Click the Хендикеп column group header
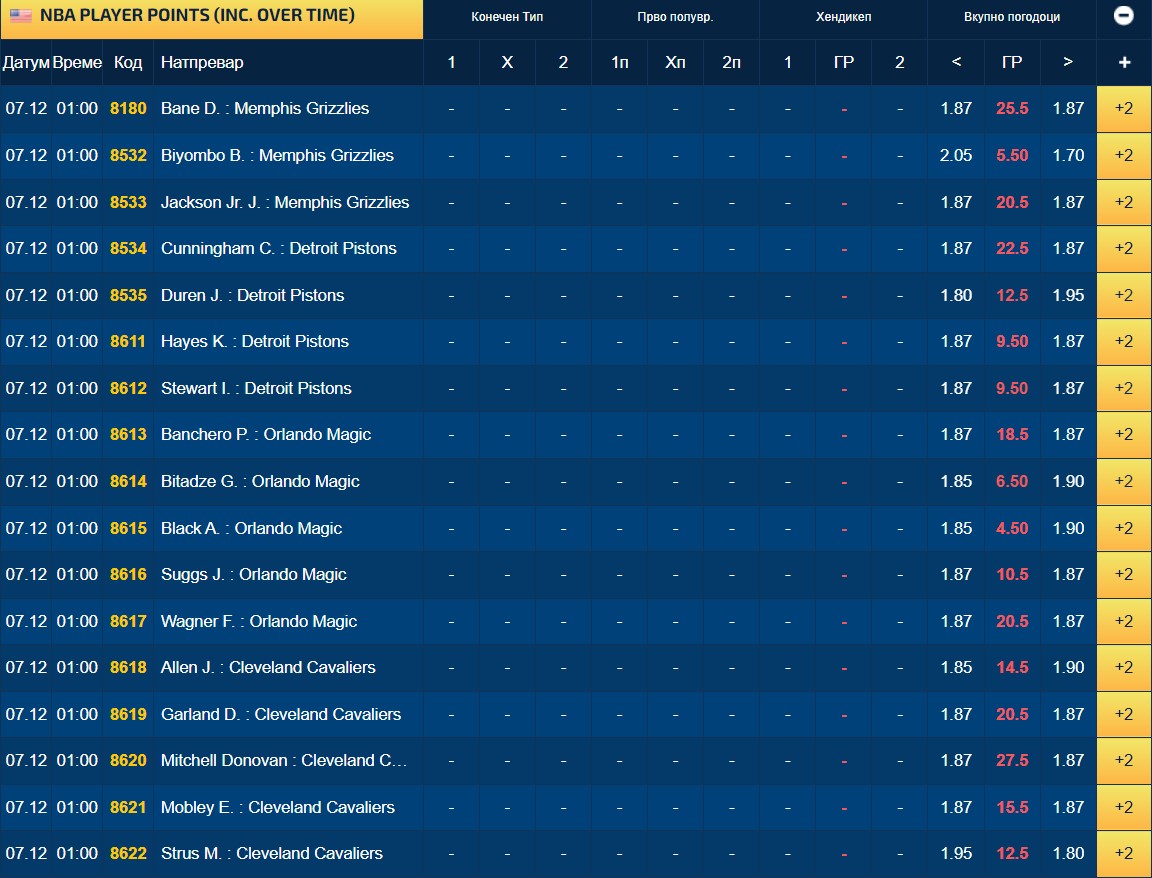 [843, 17]
